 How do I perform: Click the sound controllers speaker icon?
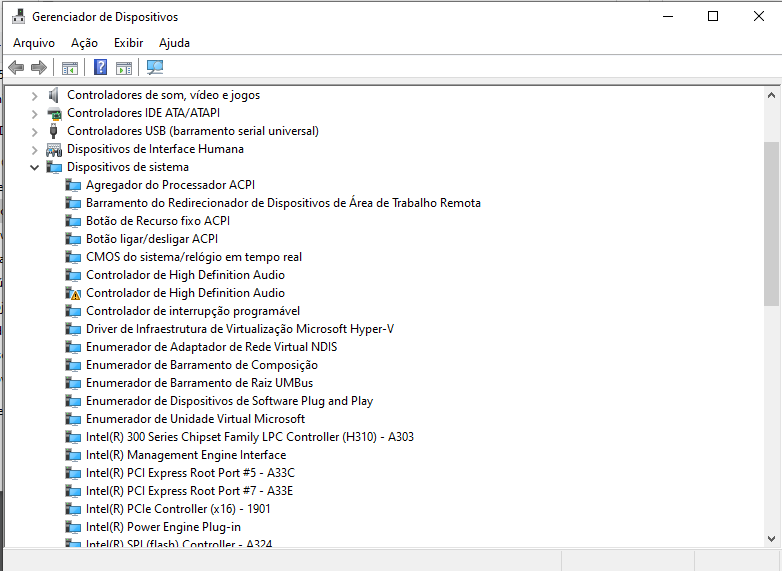point(53,95)
